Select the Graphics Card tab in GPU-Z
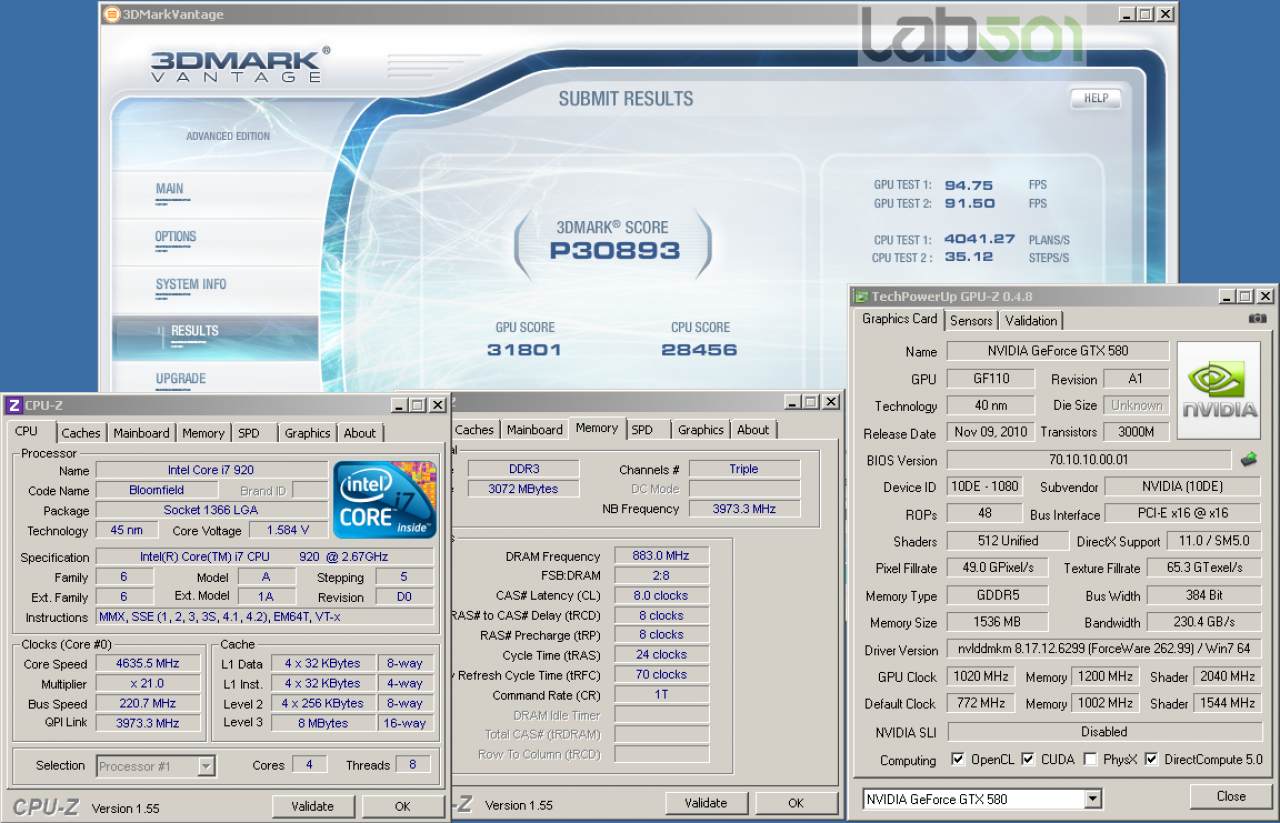 click(900, 319)
